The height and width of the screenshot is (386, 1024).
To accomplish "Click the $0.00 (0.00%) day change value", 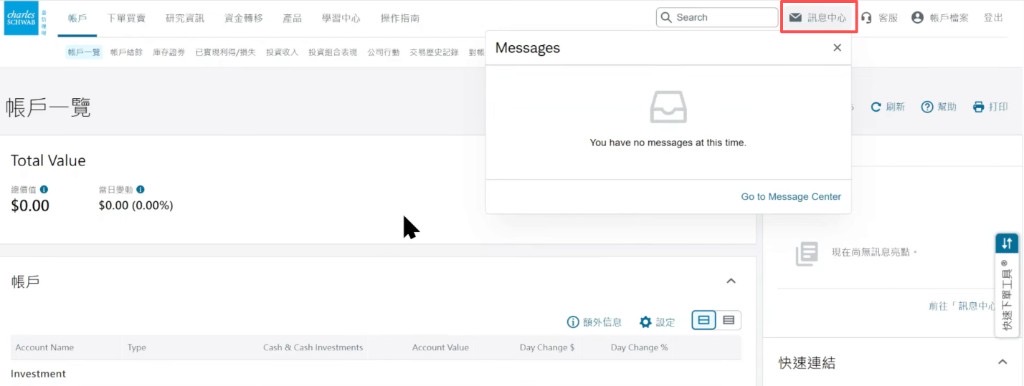I will [136, 206].
